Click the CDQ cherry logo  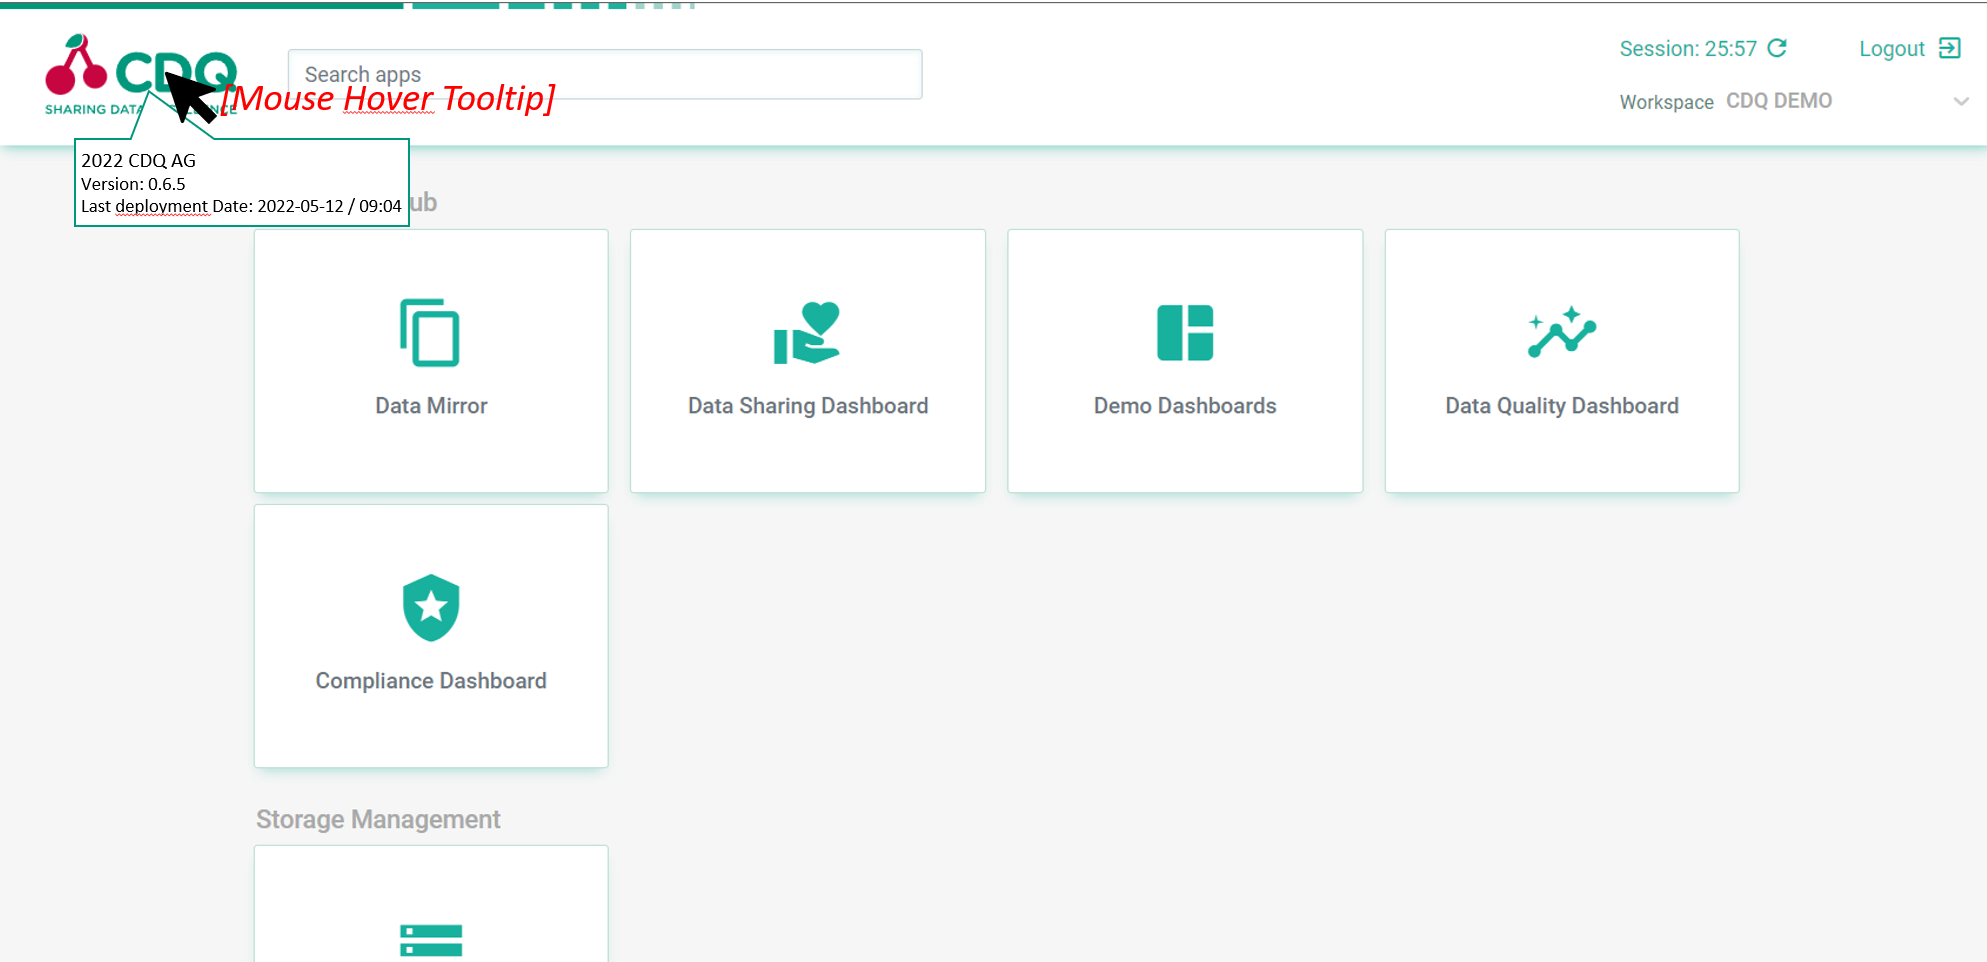tap(78, 68)
